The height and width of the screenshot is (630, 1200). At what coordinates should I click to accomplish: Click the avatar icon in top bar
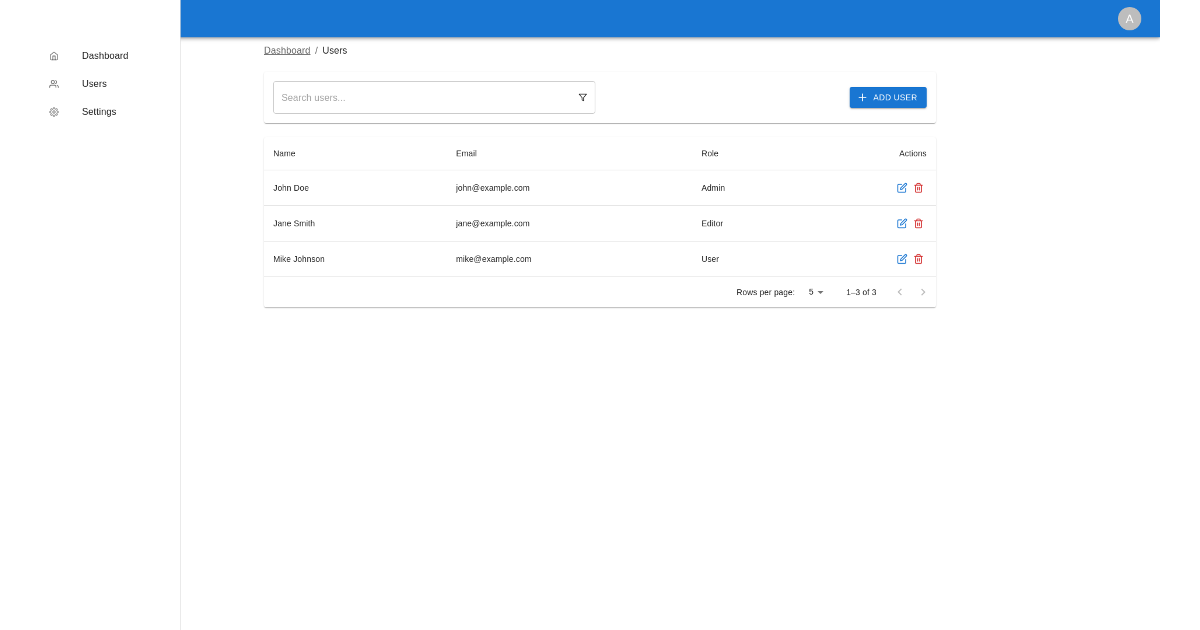pos(1129,18)
